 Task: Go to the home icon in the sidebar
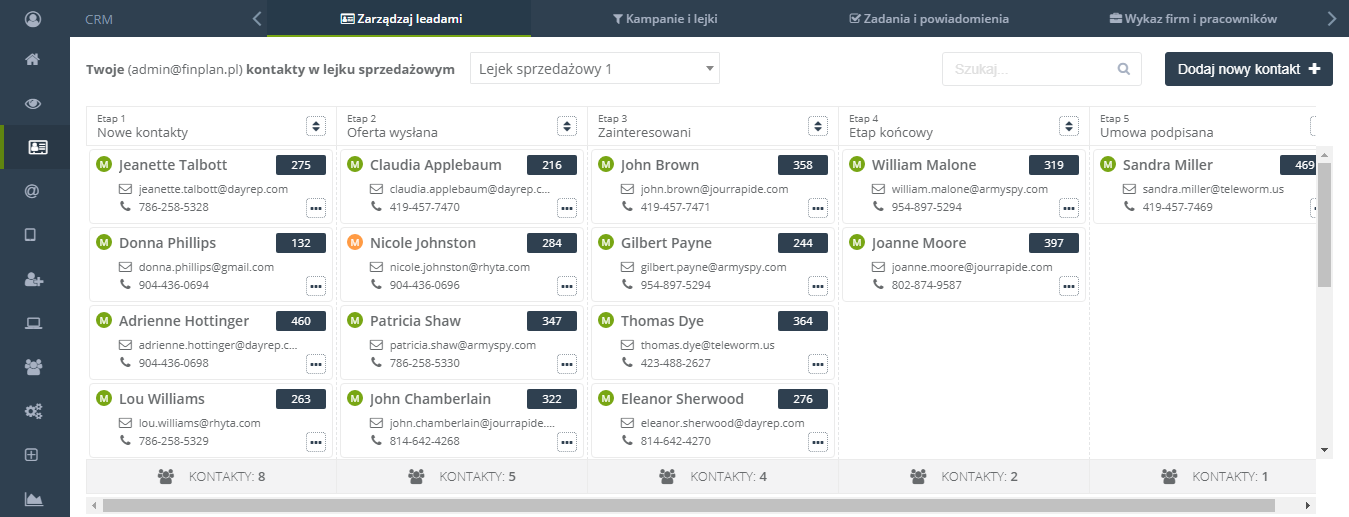coord(33,59)
